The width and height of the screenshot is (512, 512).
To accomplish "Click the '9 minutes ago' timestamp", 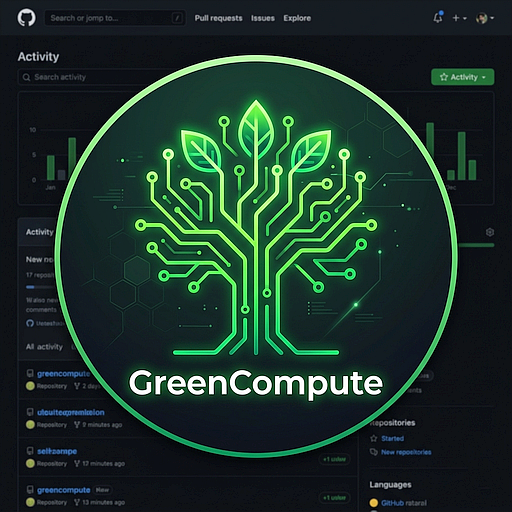I will 102,425.
